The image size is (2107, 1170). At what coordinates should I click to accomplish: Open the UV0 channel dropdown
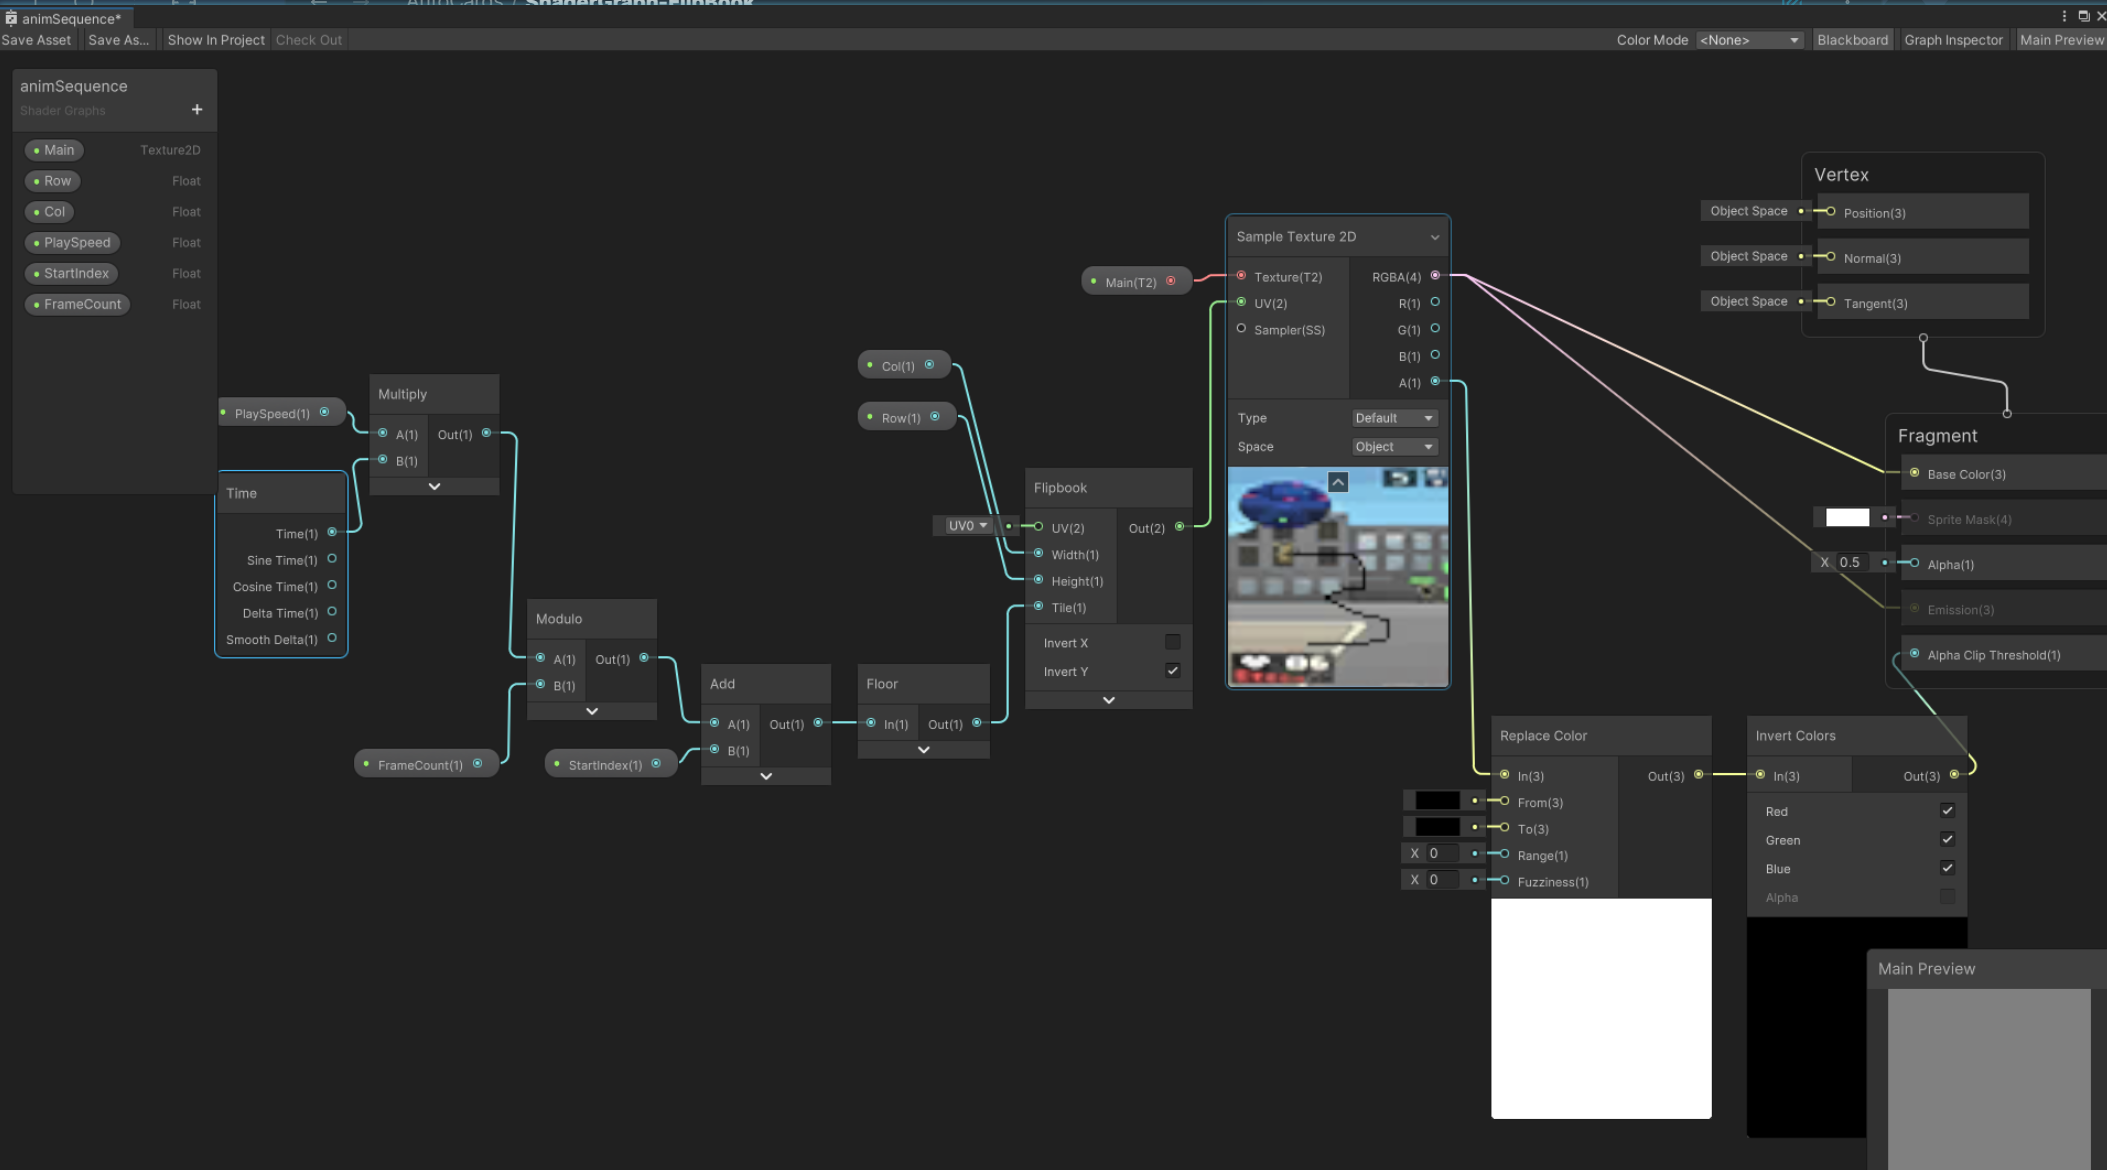point(967,526)
